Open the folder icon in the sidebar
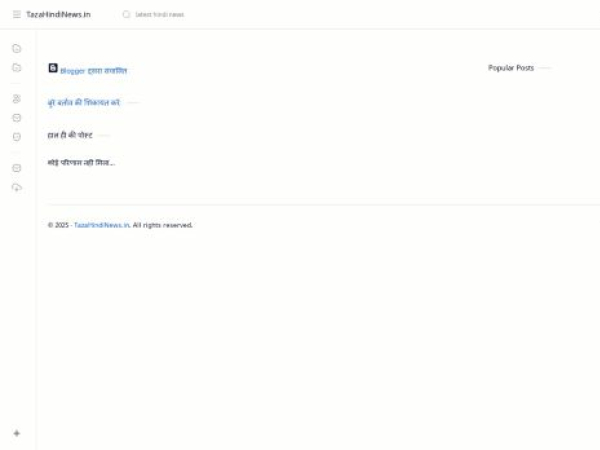The width and height of the screenshot is (600, 450). click(16, 67)
